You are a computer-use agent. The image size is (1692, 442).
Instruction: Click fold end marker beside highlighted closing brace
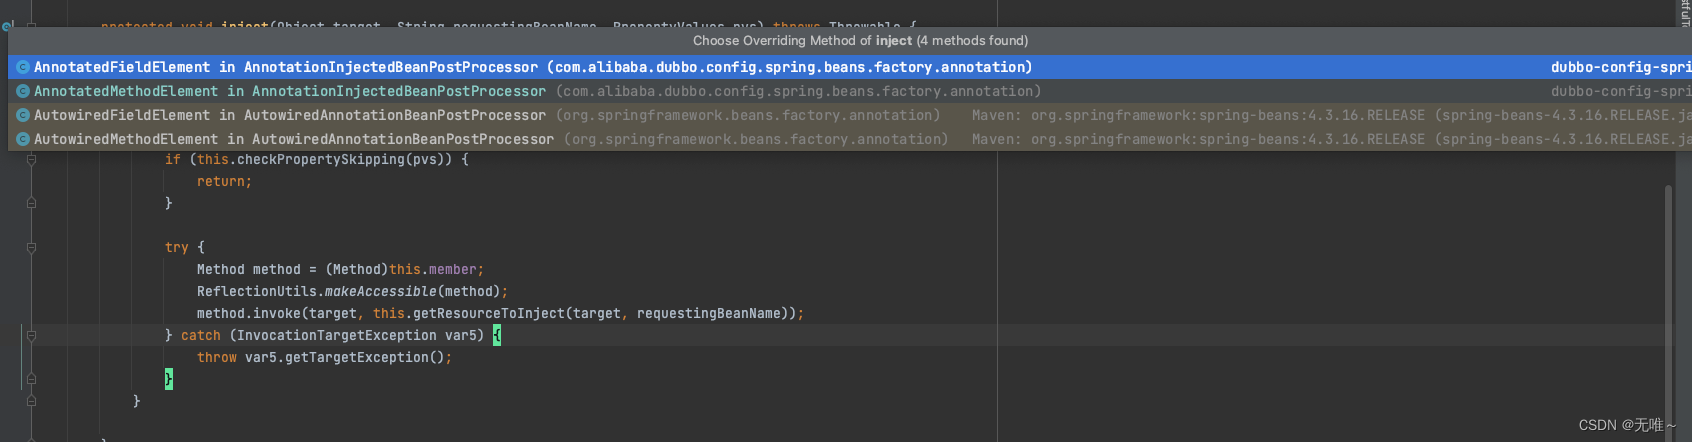tap(31, 379)
